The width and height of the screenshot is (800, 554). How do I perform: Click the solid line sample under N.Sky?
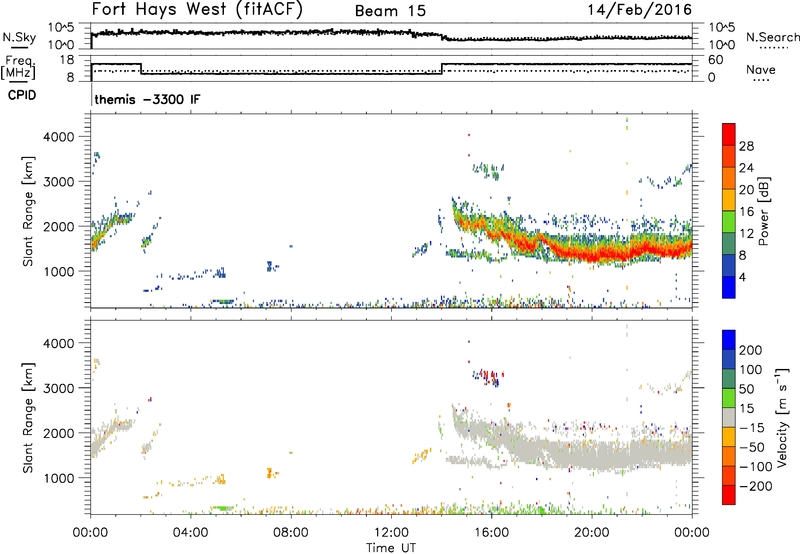pos(19,49)
